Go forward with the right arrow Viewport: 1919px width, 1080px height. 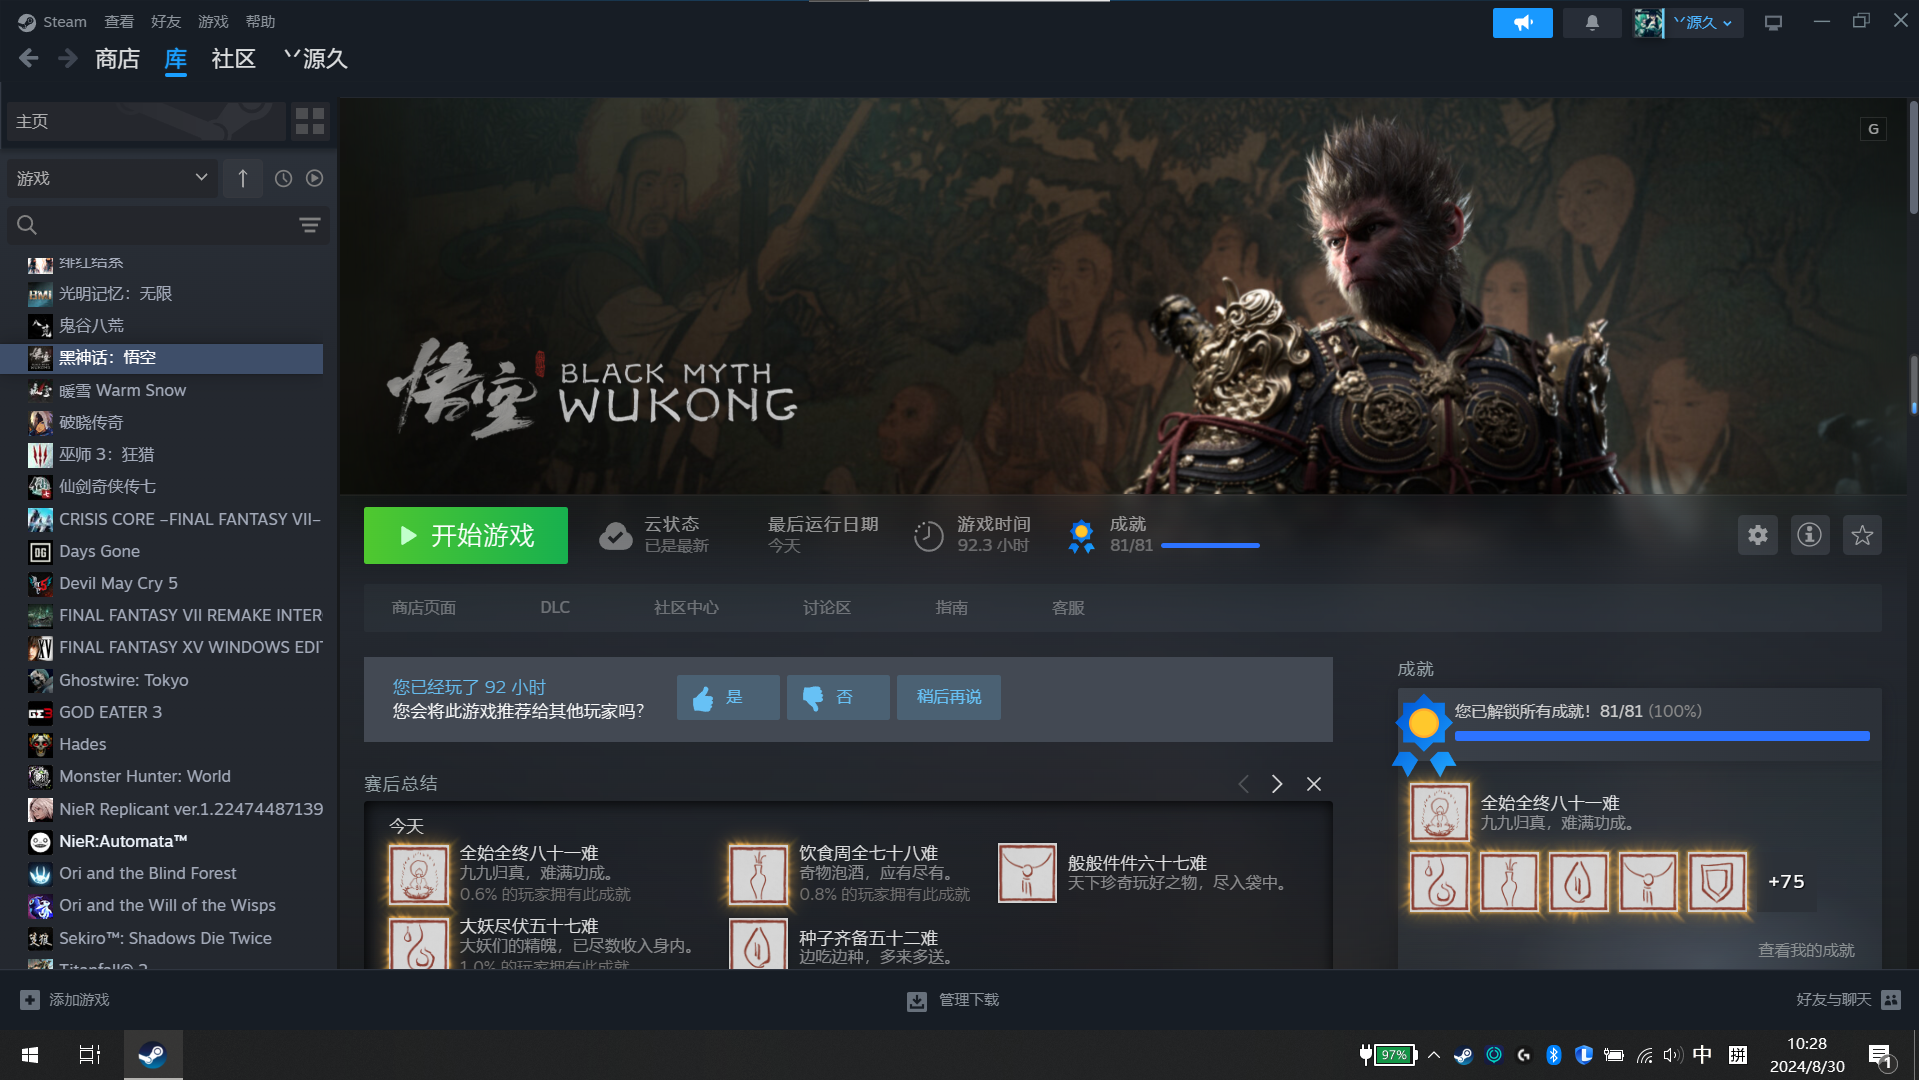coord(68,59)
